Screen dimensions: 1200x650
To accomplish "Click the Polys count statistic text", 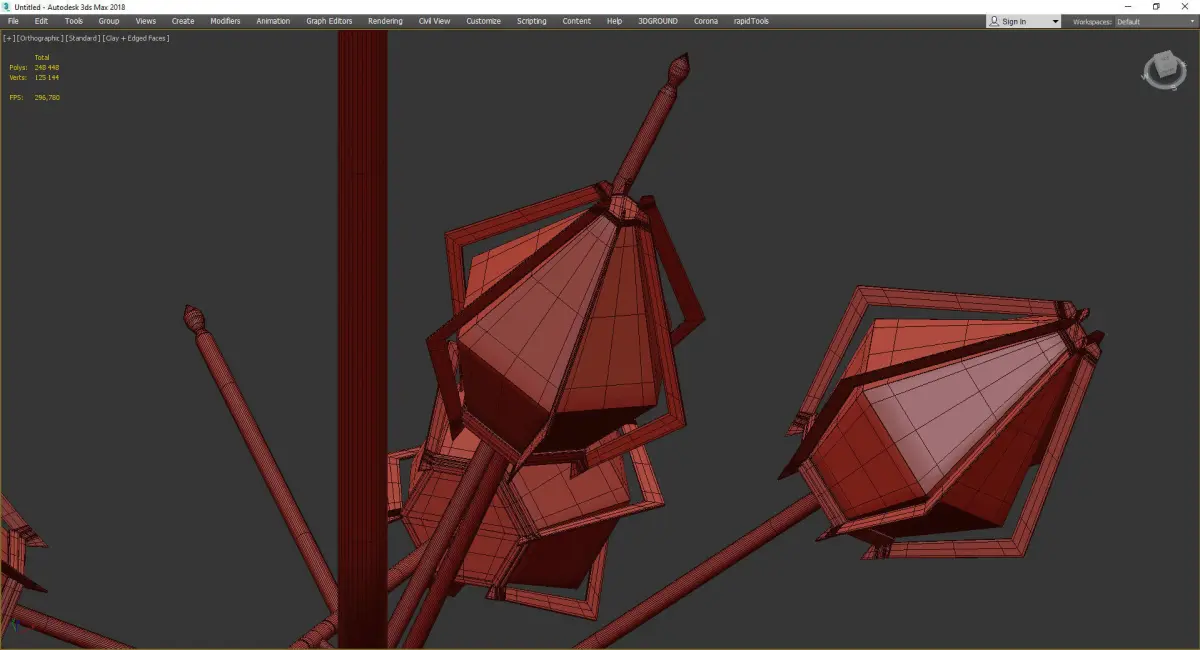I will point(34,67).
